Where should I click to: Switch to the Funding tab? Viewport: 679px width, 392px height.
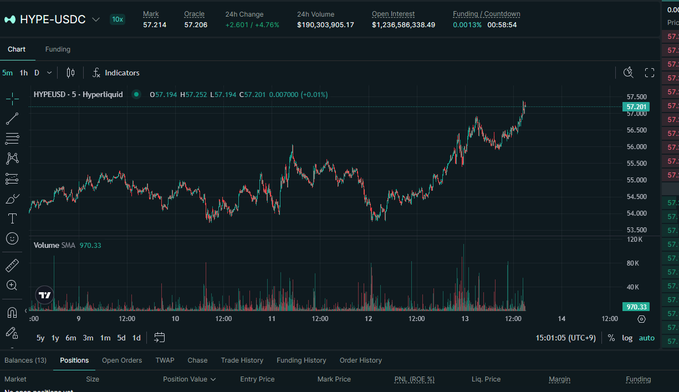point(58,49)
